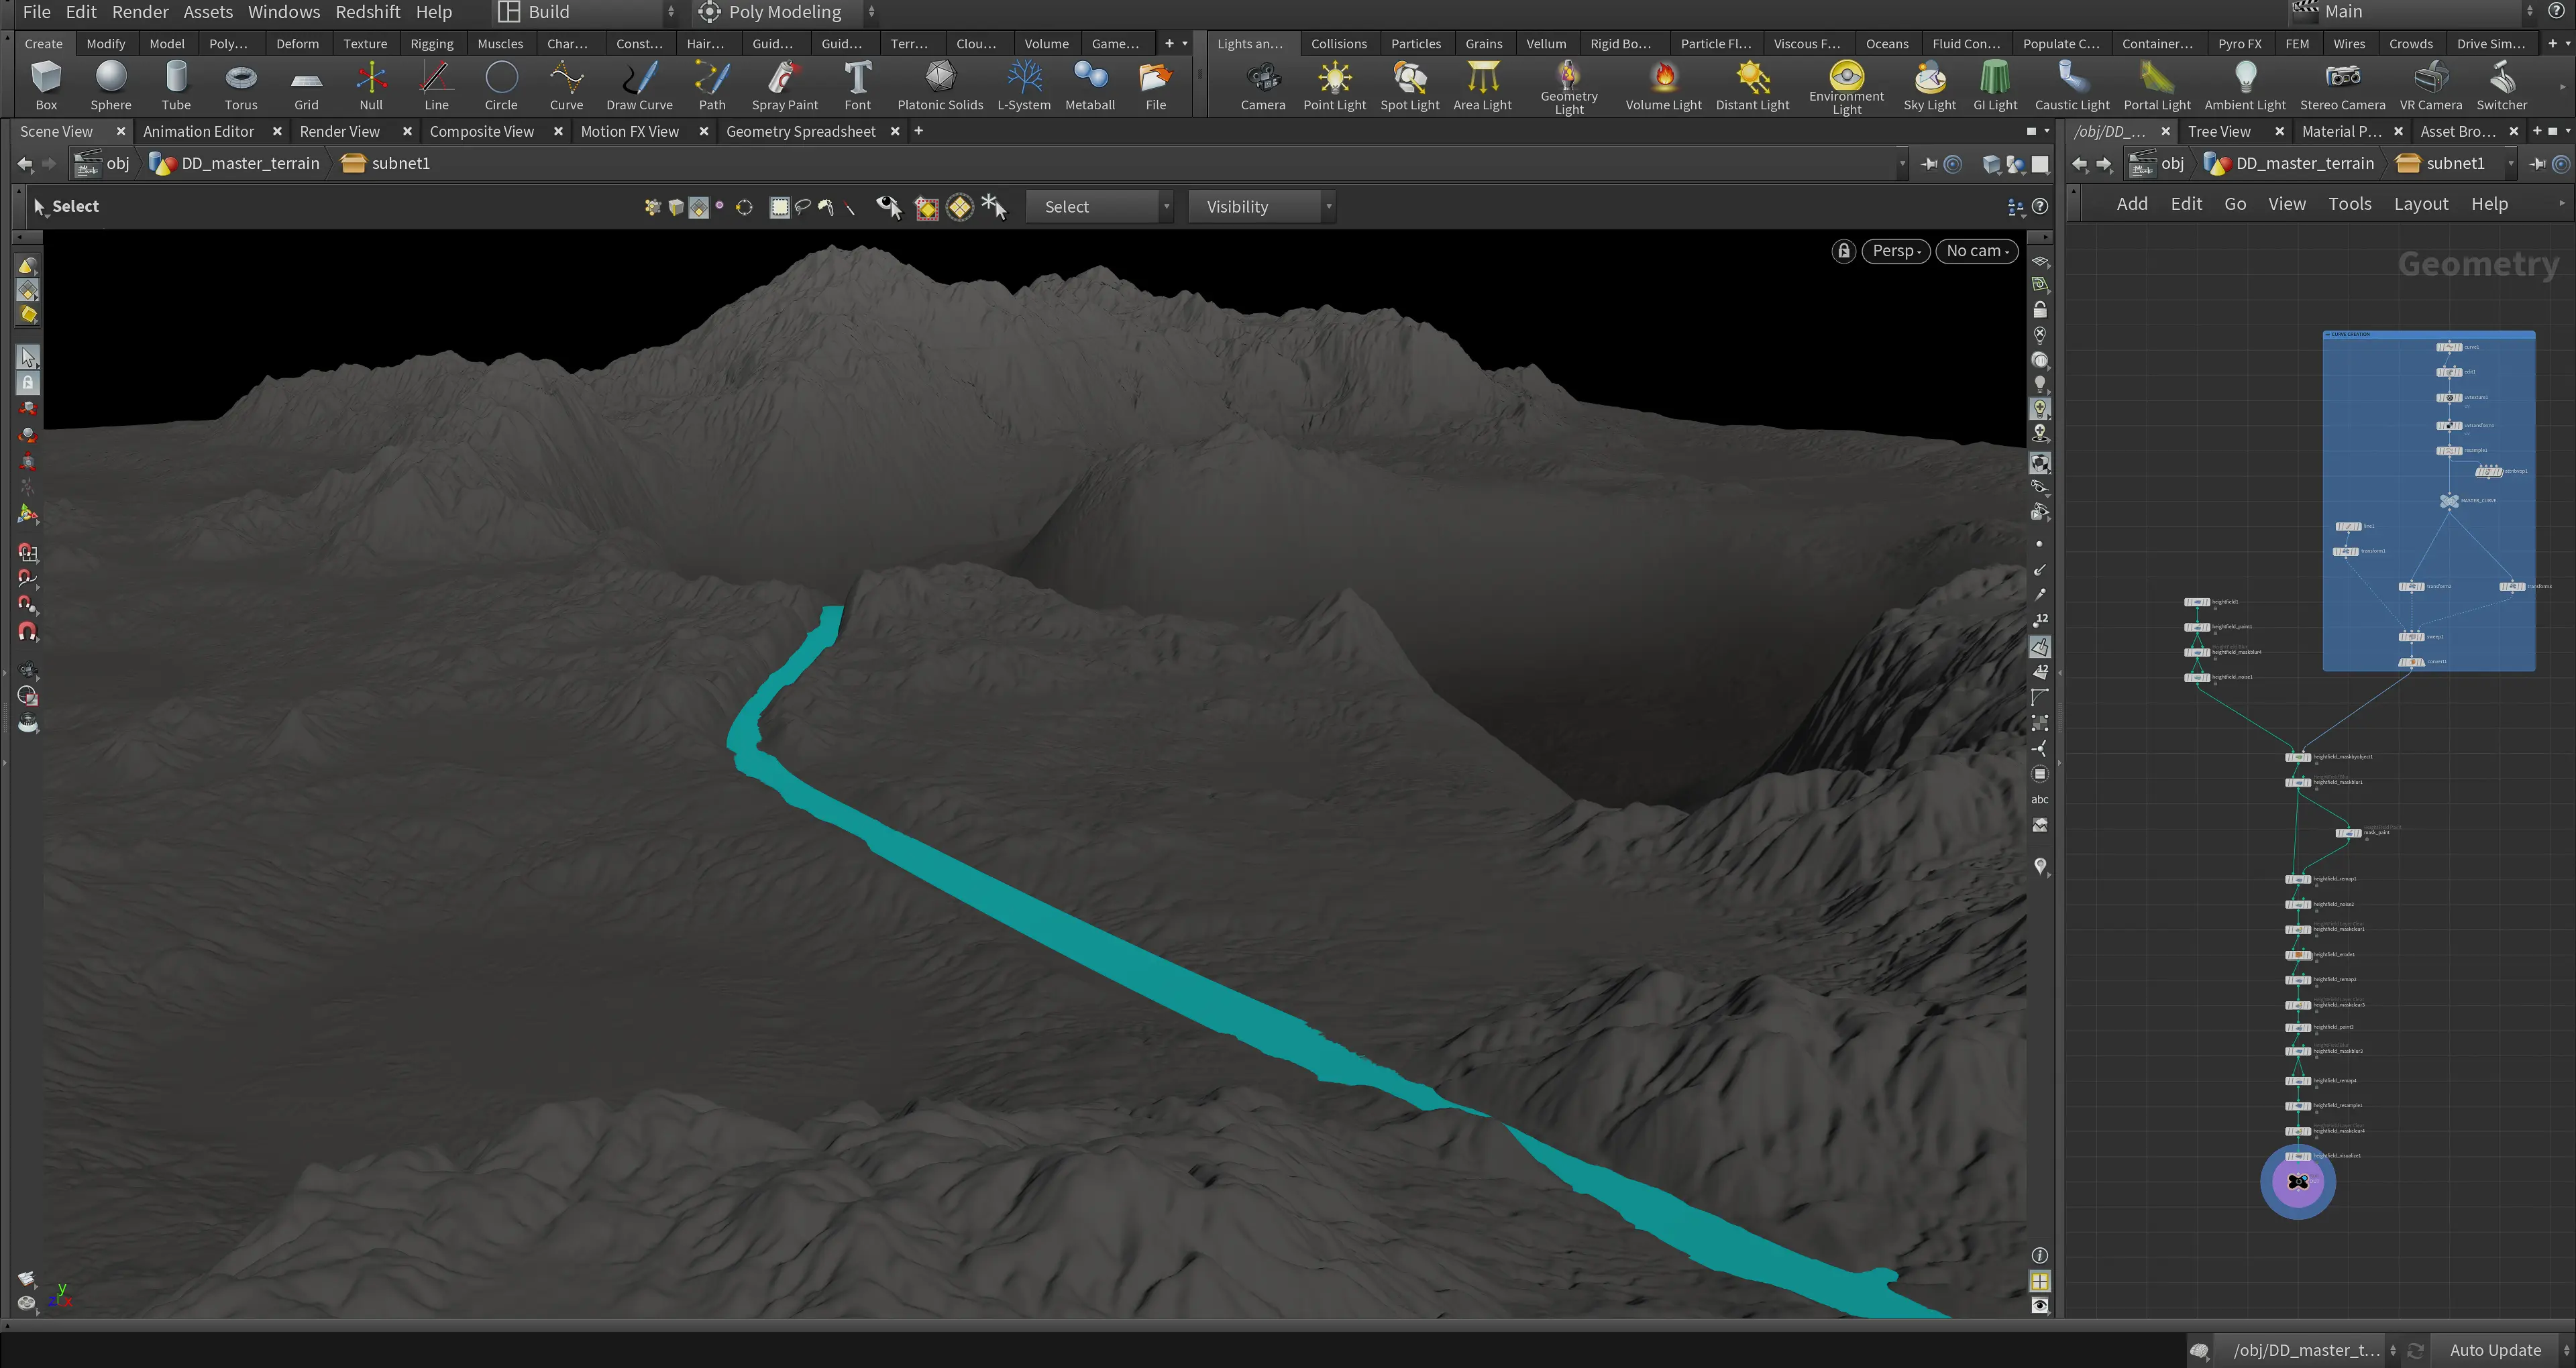Add a new pane tab with plus button
The height and width of the screenshot is (1368, 2576).
coord(918,131)
